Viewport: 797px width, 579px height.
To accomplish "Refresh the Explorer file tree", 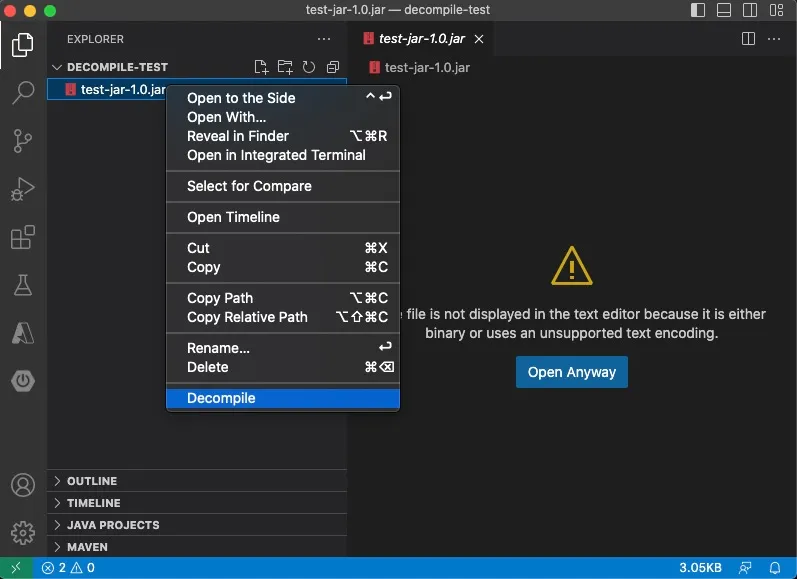I will coord(309,67).
